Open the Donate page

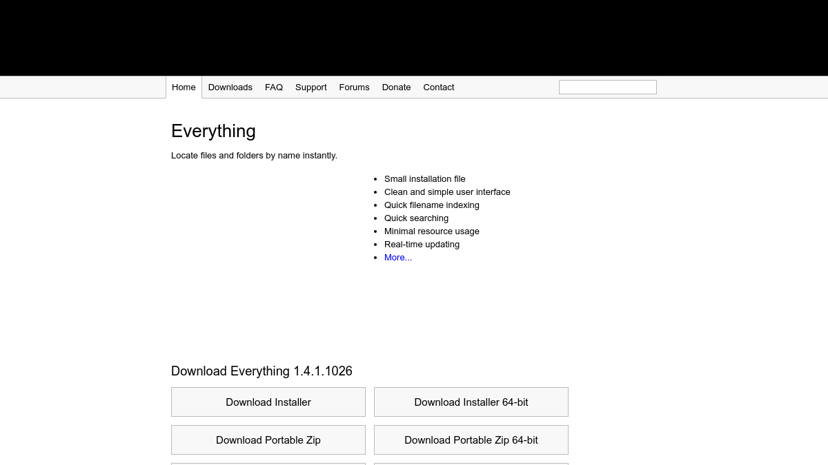click(396, 87)
